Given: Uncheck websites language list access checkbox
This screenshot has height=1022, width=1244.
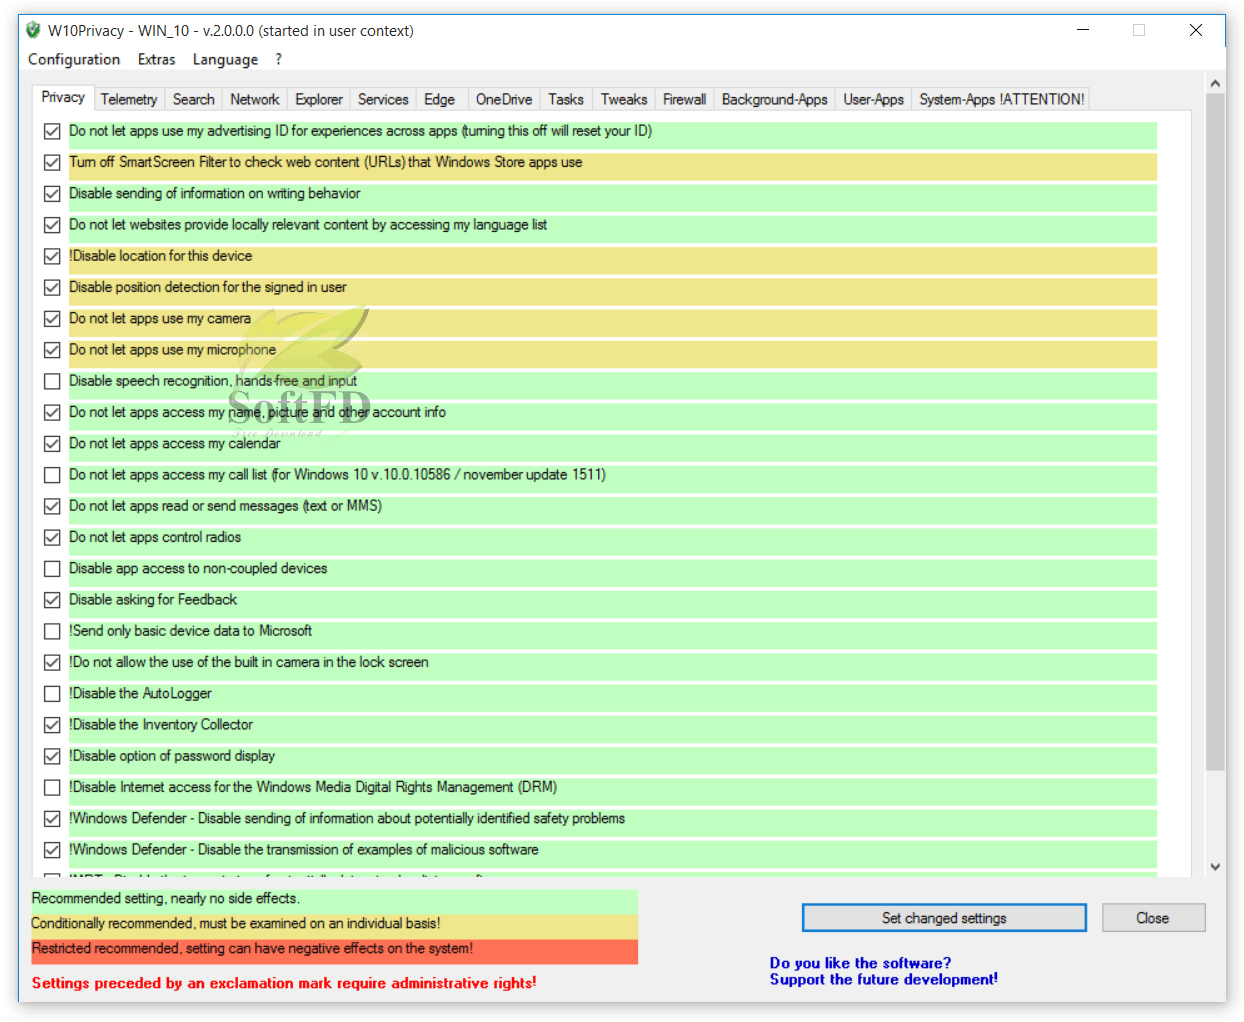Looking at the screenshot, I should tap(52, 225).
